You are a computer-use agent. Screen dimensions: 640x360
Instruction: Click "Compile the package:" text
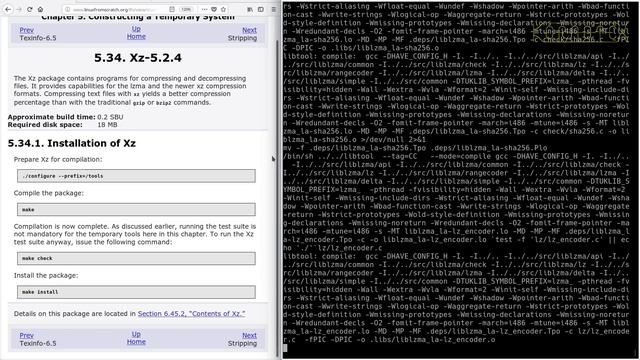coord(49,193)
